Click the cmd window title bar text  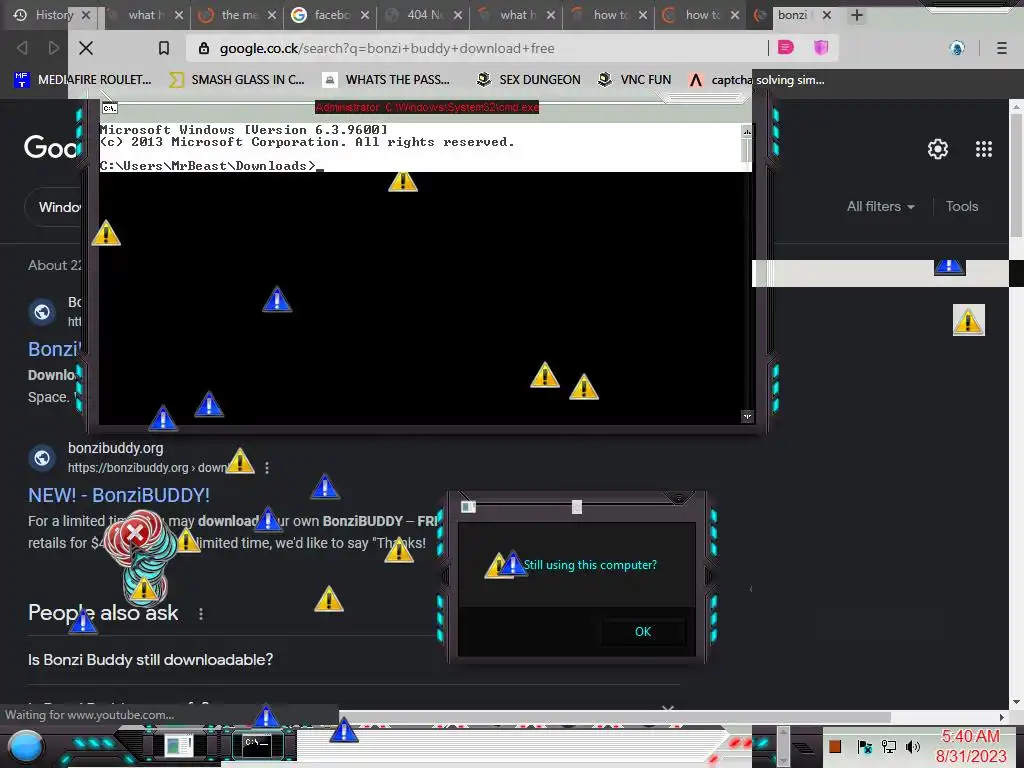point(427,107)
